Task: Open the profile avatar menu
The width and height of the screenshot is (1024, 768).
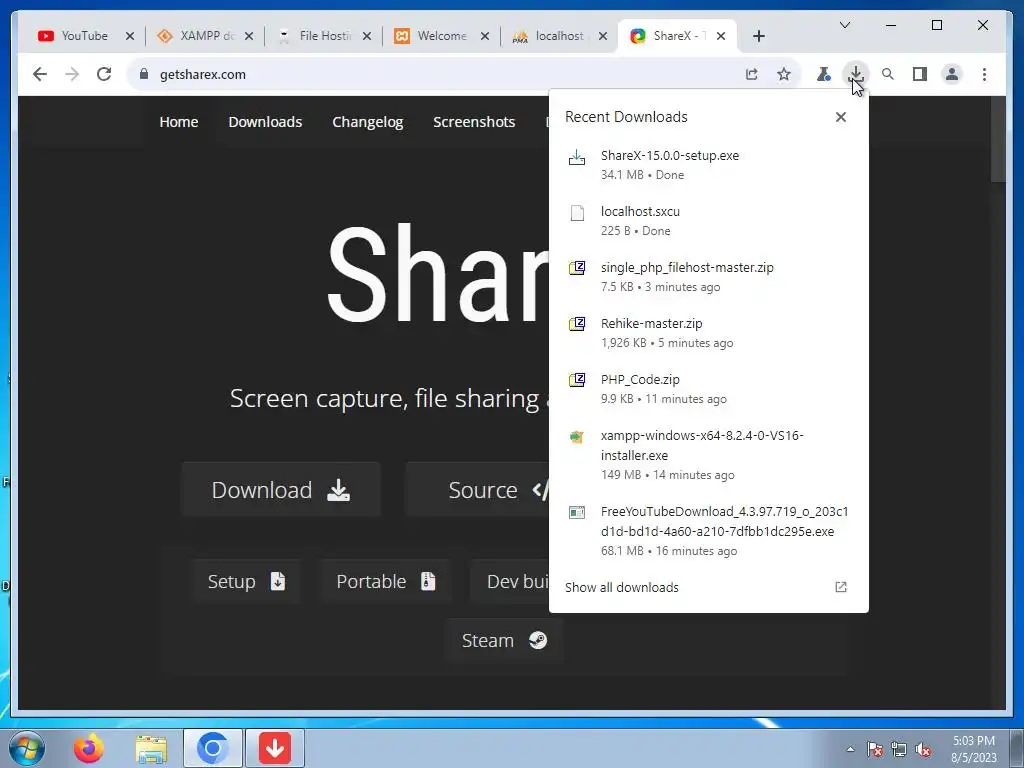Action: click(952, 74)
